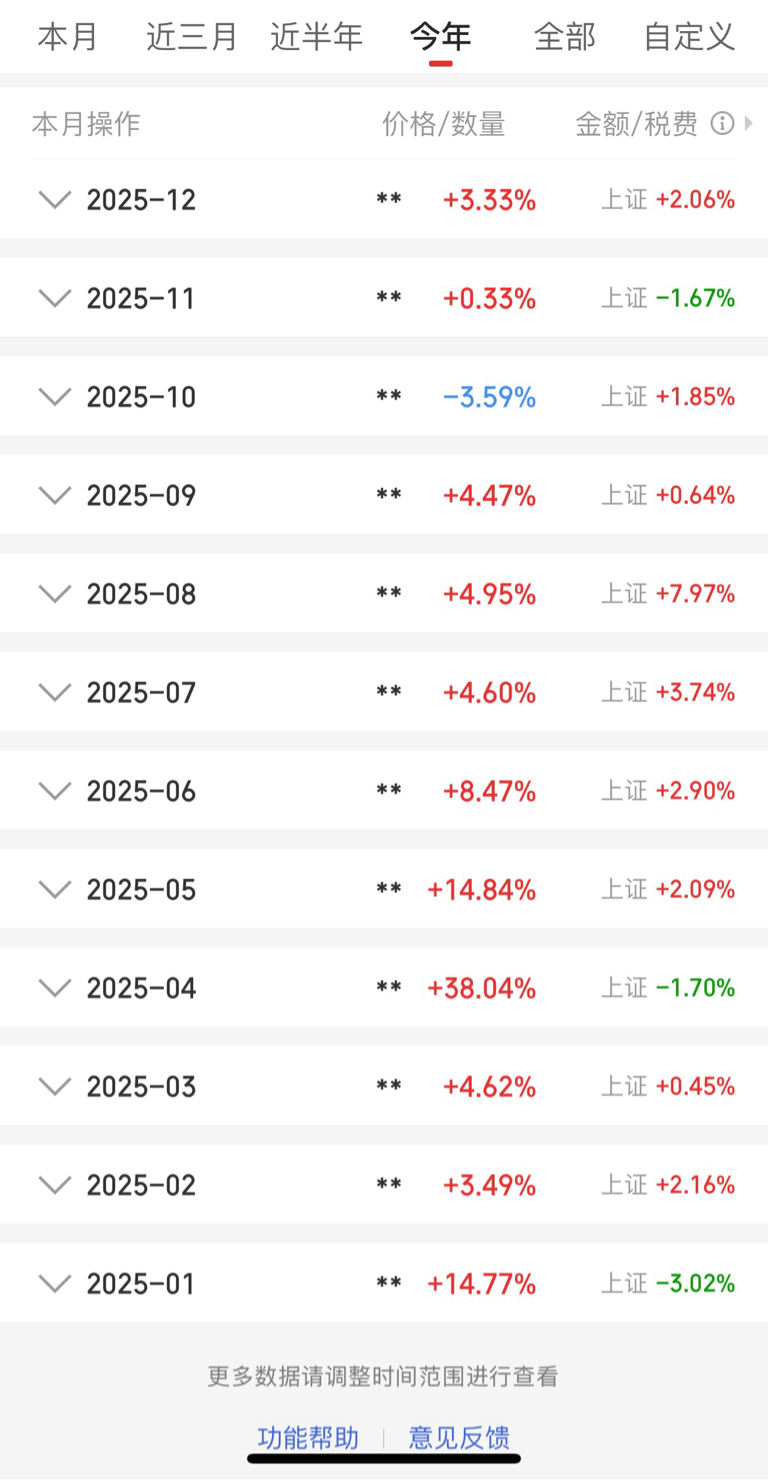
Task: Switch to the 本月 tab
Action: point(68,38)
